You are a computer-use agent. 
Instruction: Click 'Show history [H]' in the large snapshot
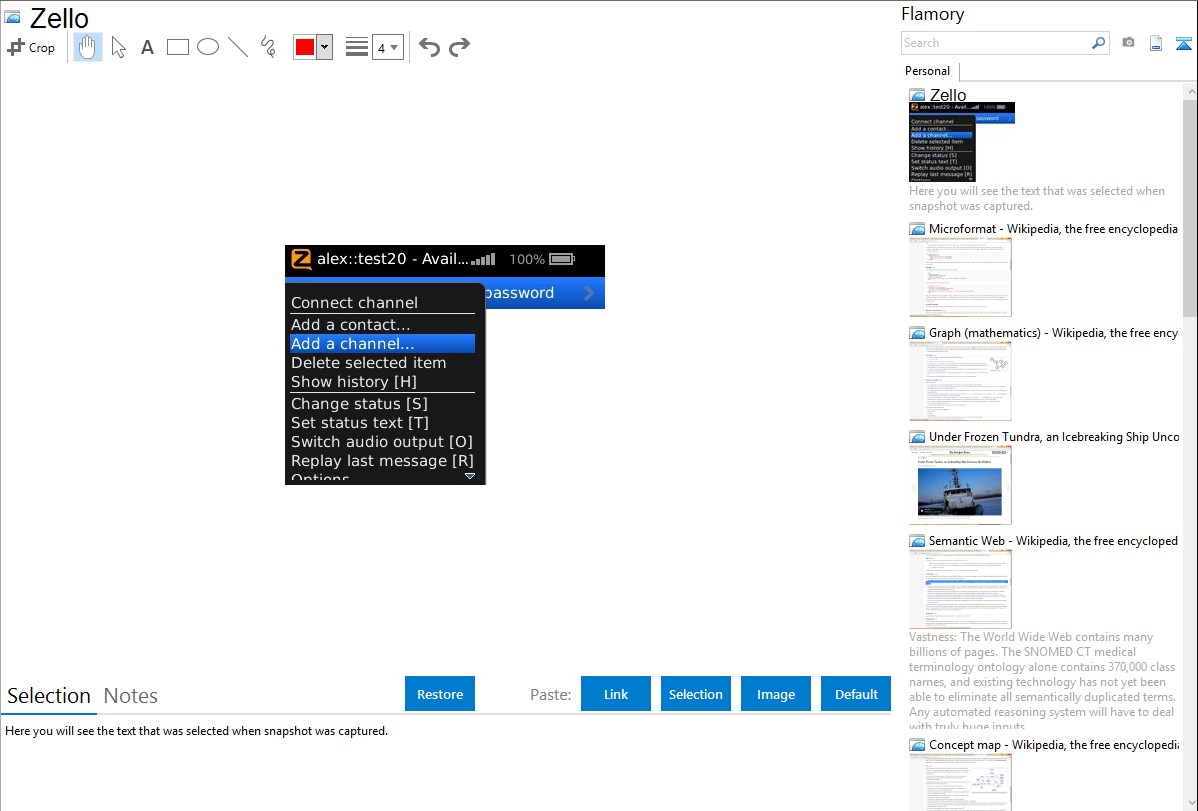[x=354, y=382]
